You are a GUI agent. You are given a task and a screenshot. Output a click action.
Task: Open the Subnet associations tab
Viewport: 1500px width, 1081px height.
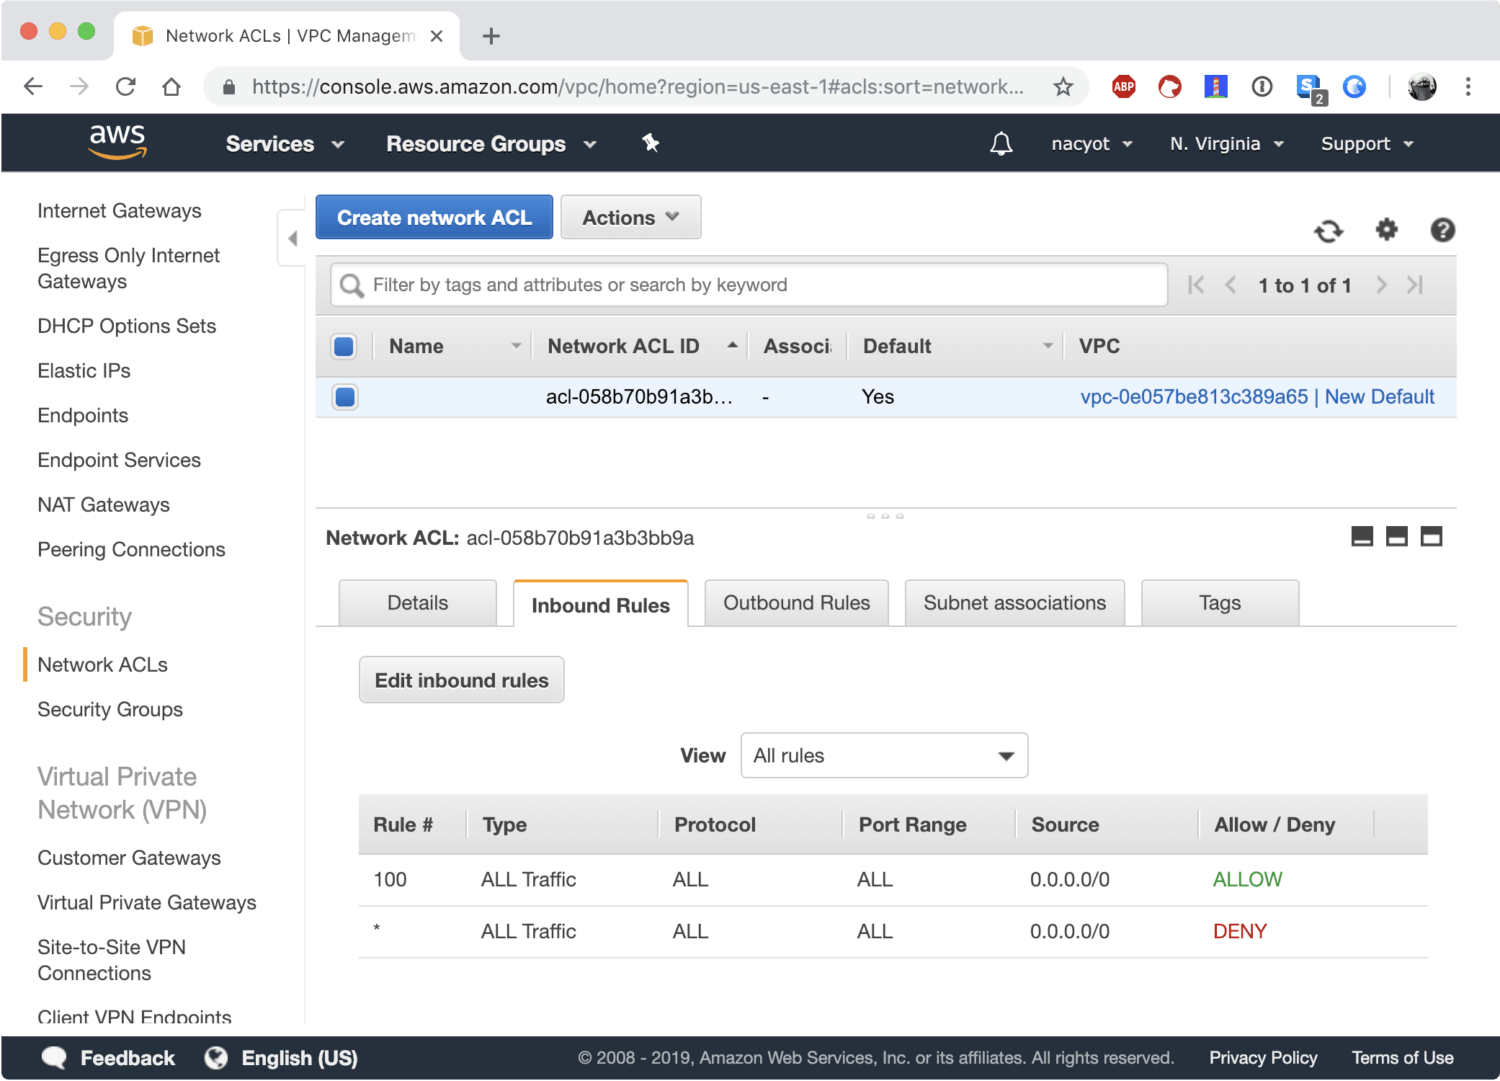pyautogui.click(x=1015, y=603)
